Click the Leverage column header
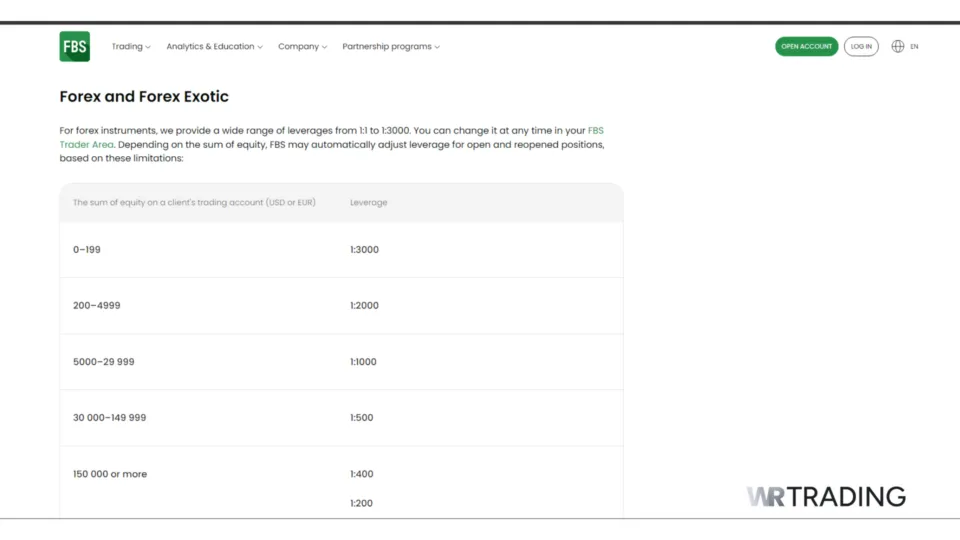Screen dimensions: 960x540 368,203
